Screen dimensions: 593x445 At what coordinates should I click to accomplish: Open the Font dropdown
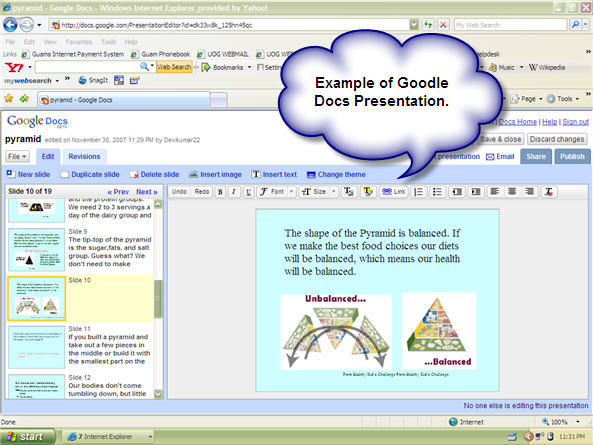point(276,192)
